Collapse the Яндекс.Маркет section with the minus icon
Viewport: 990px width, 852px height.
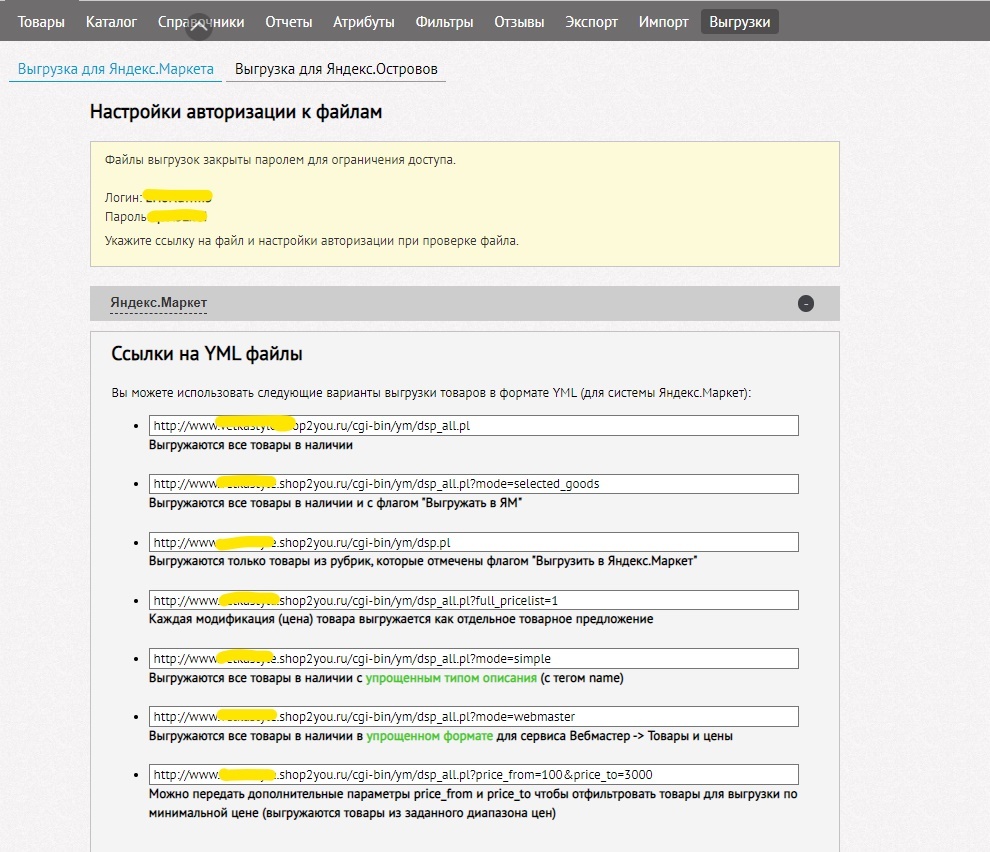click(x=806, y=304)
